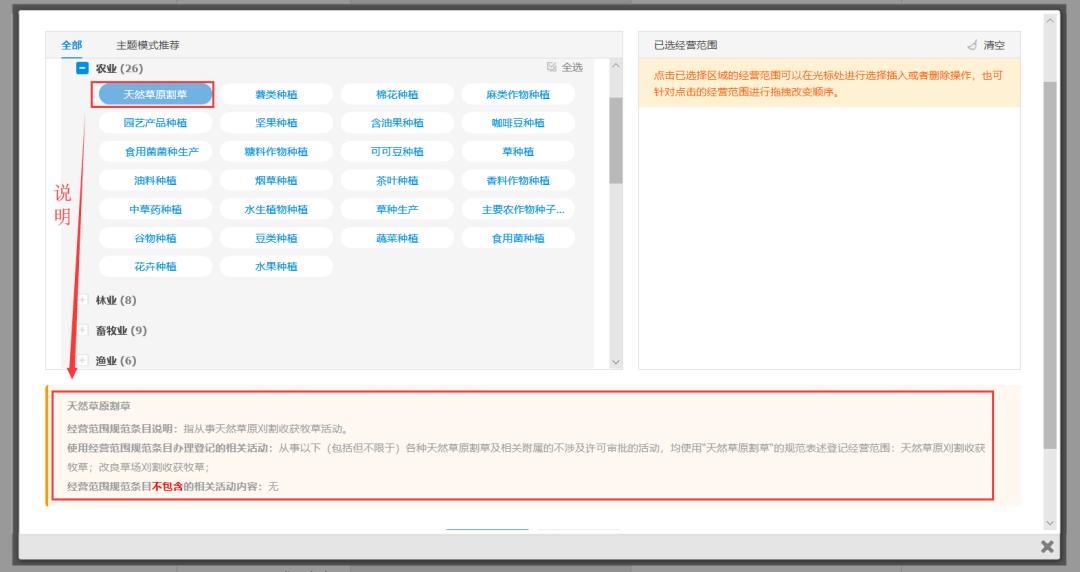Choose the 茶叶种植 option
The width and height of the screenshot is (1080, 572).
[397, 181]
